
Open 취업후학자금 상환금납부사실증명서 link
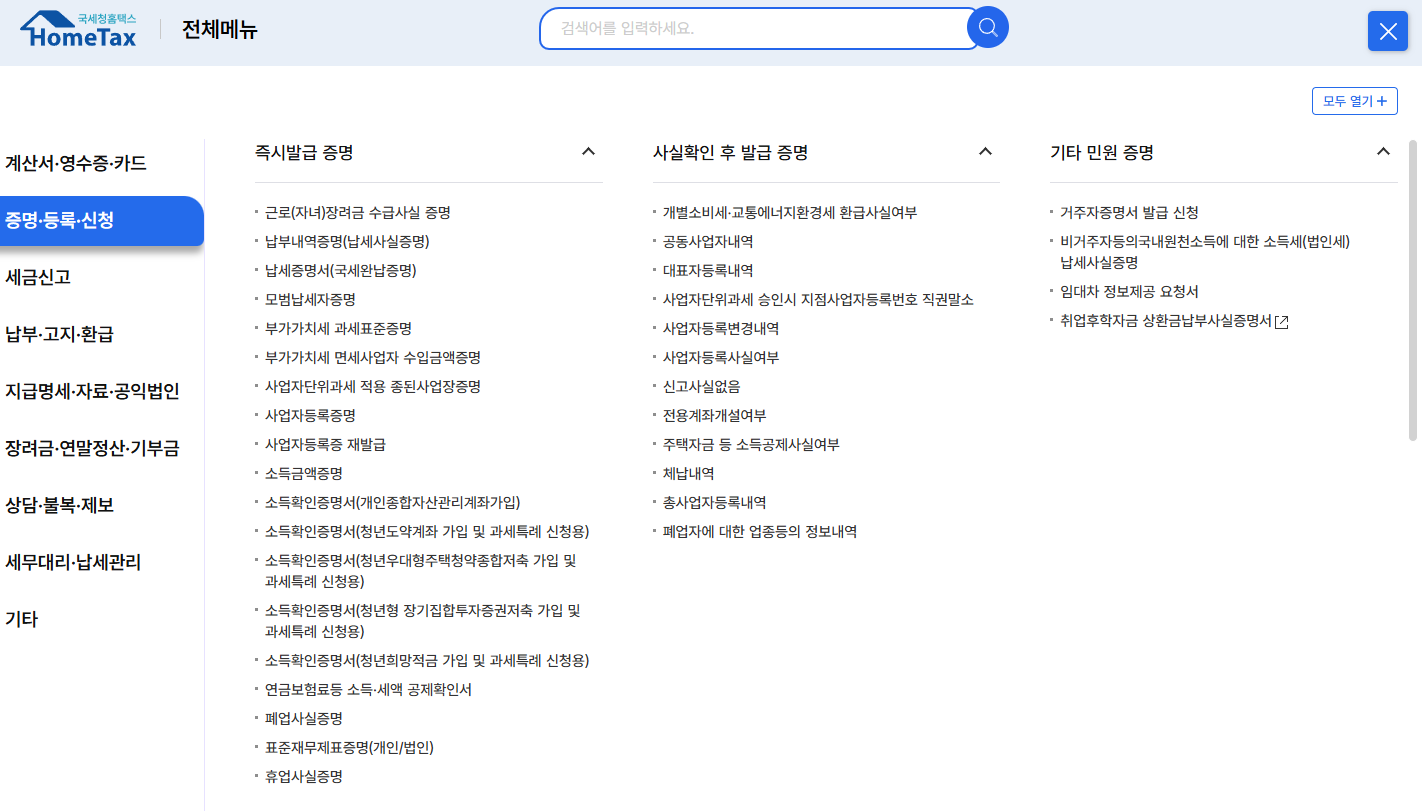[x=1166, y=322]
